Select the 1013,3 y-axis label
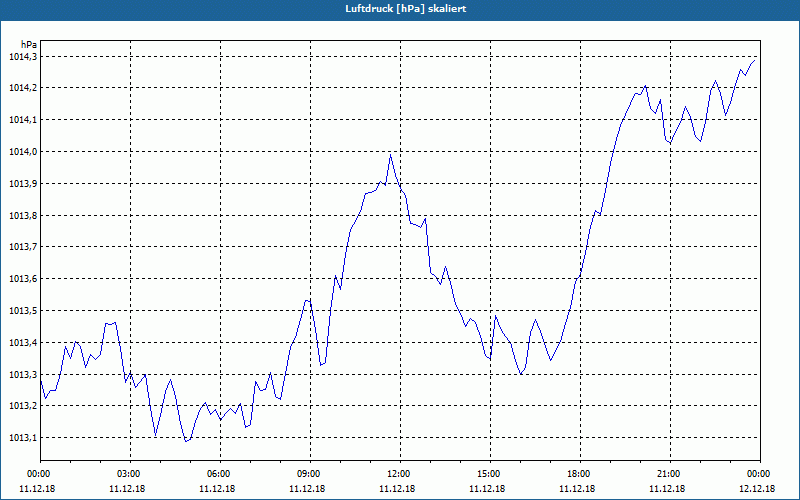The image size is (800, 500). 23,374
